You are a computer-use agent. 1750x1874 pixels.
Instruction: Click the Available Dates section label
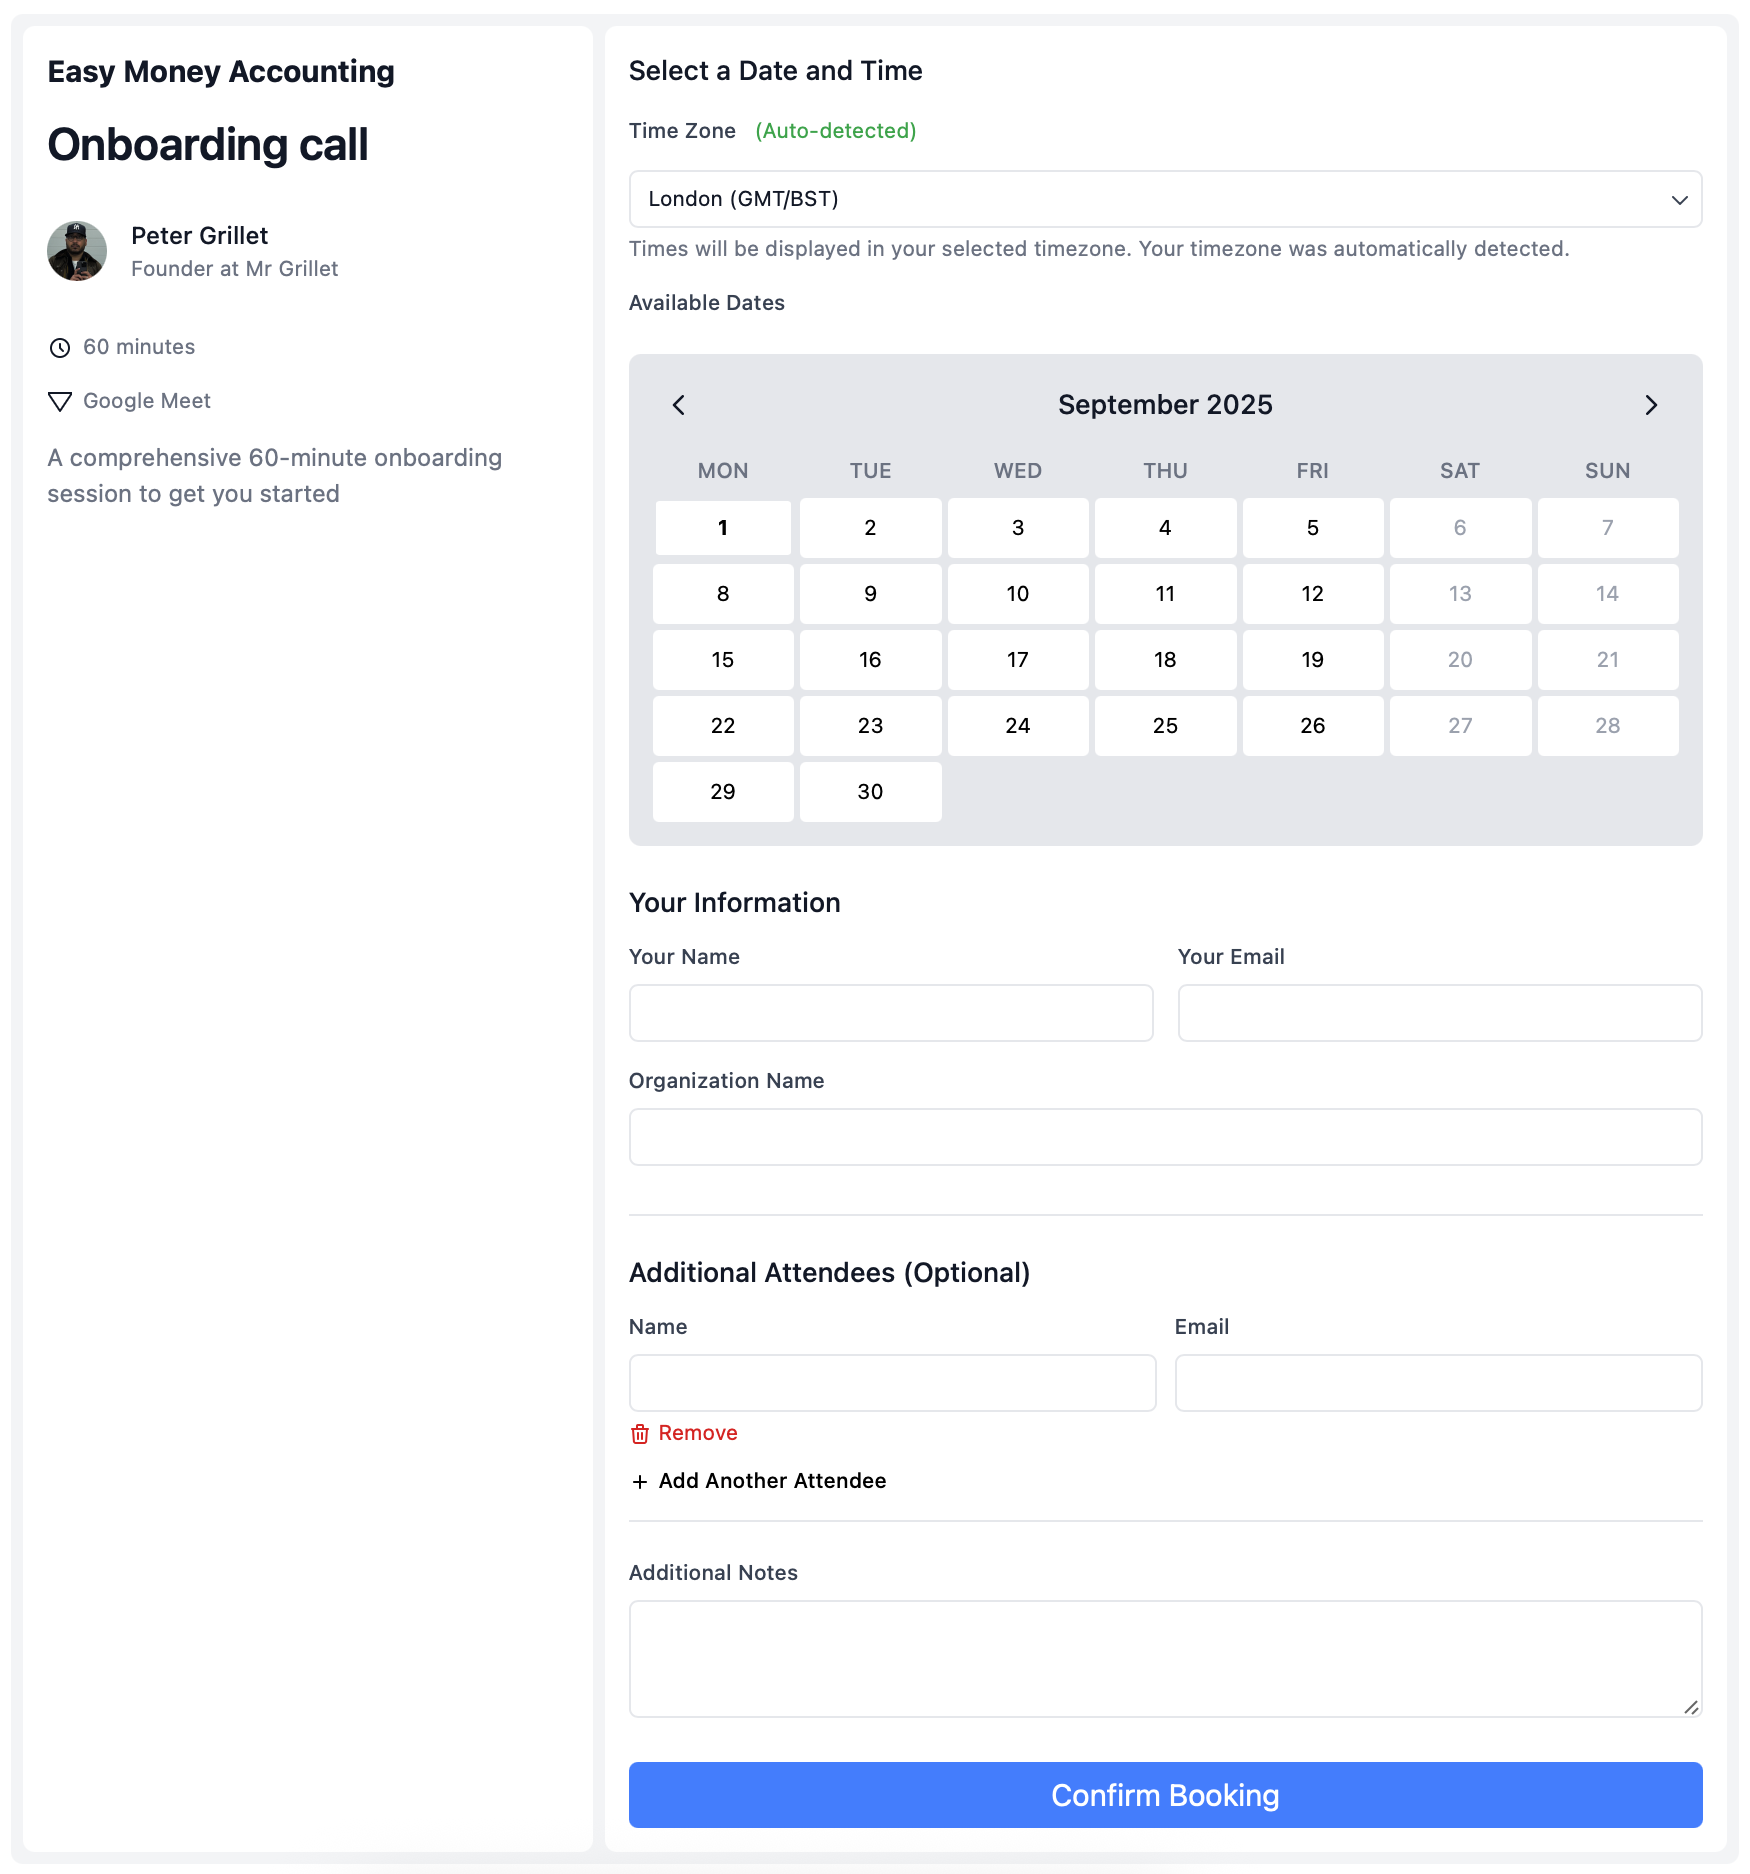[706, 303]
